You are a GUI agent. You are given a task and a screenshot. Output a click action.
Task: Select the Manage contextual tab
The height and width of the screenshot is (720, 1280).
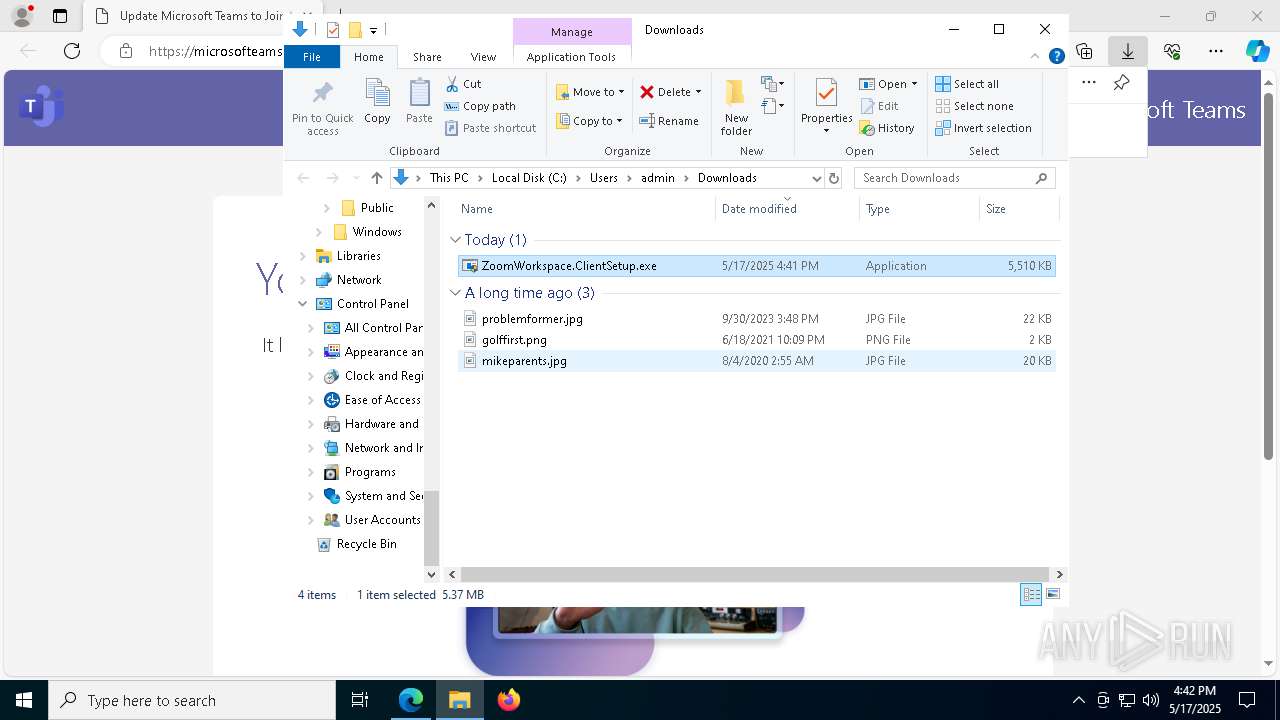point(572,32)
